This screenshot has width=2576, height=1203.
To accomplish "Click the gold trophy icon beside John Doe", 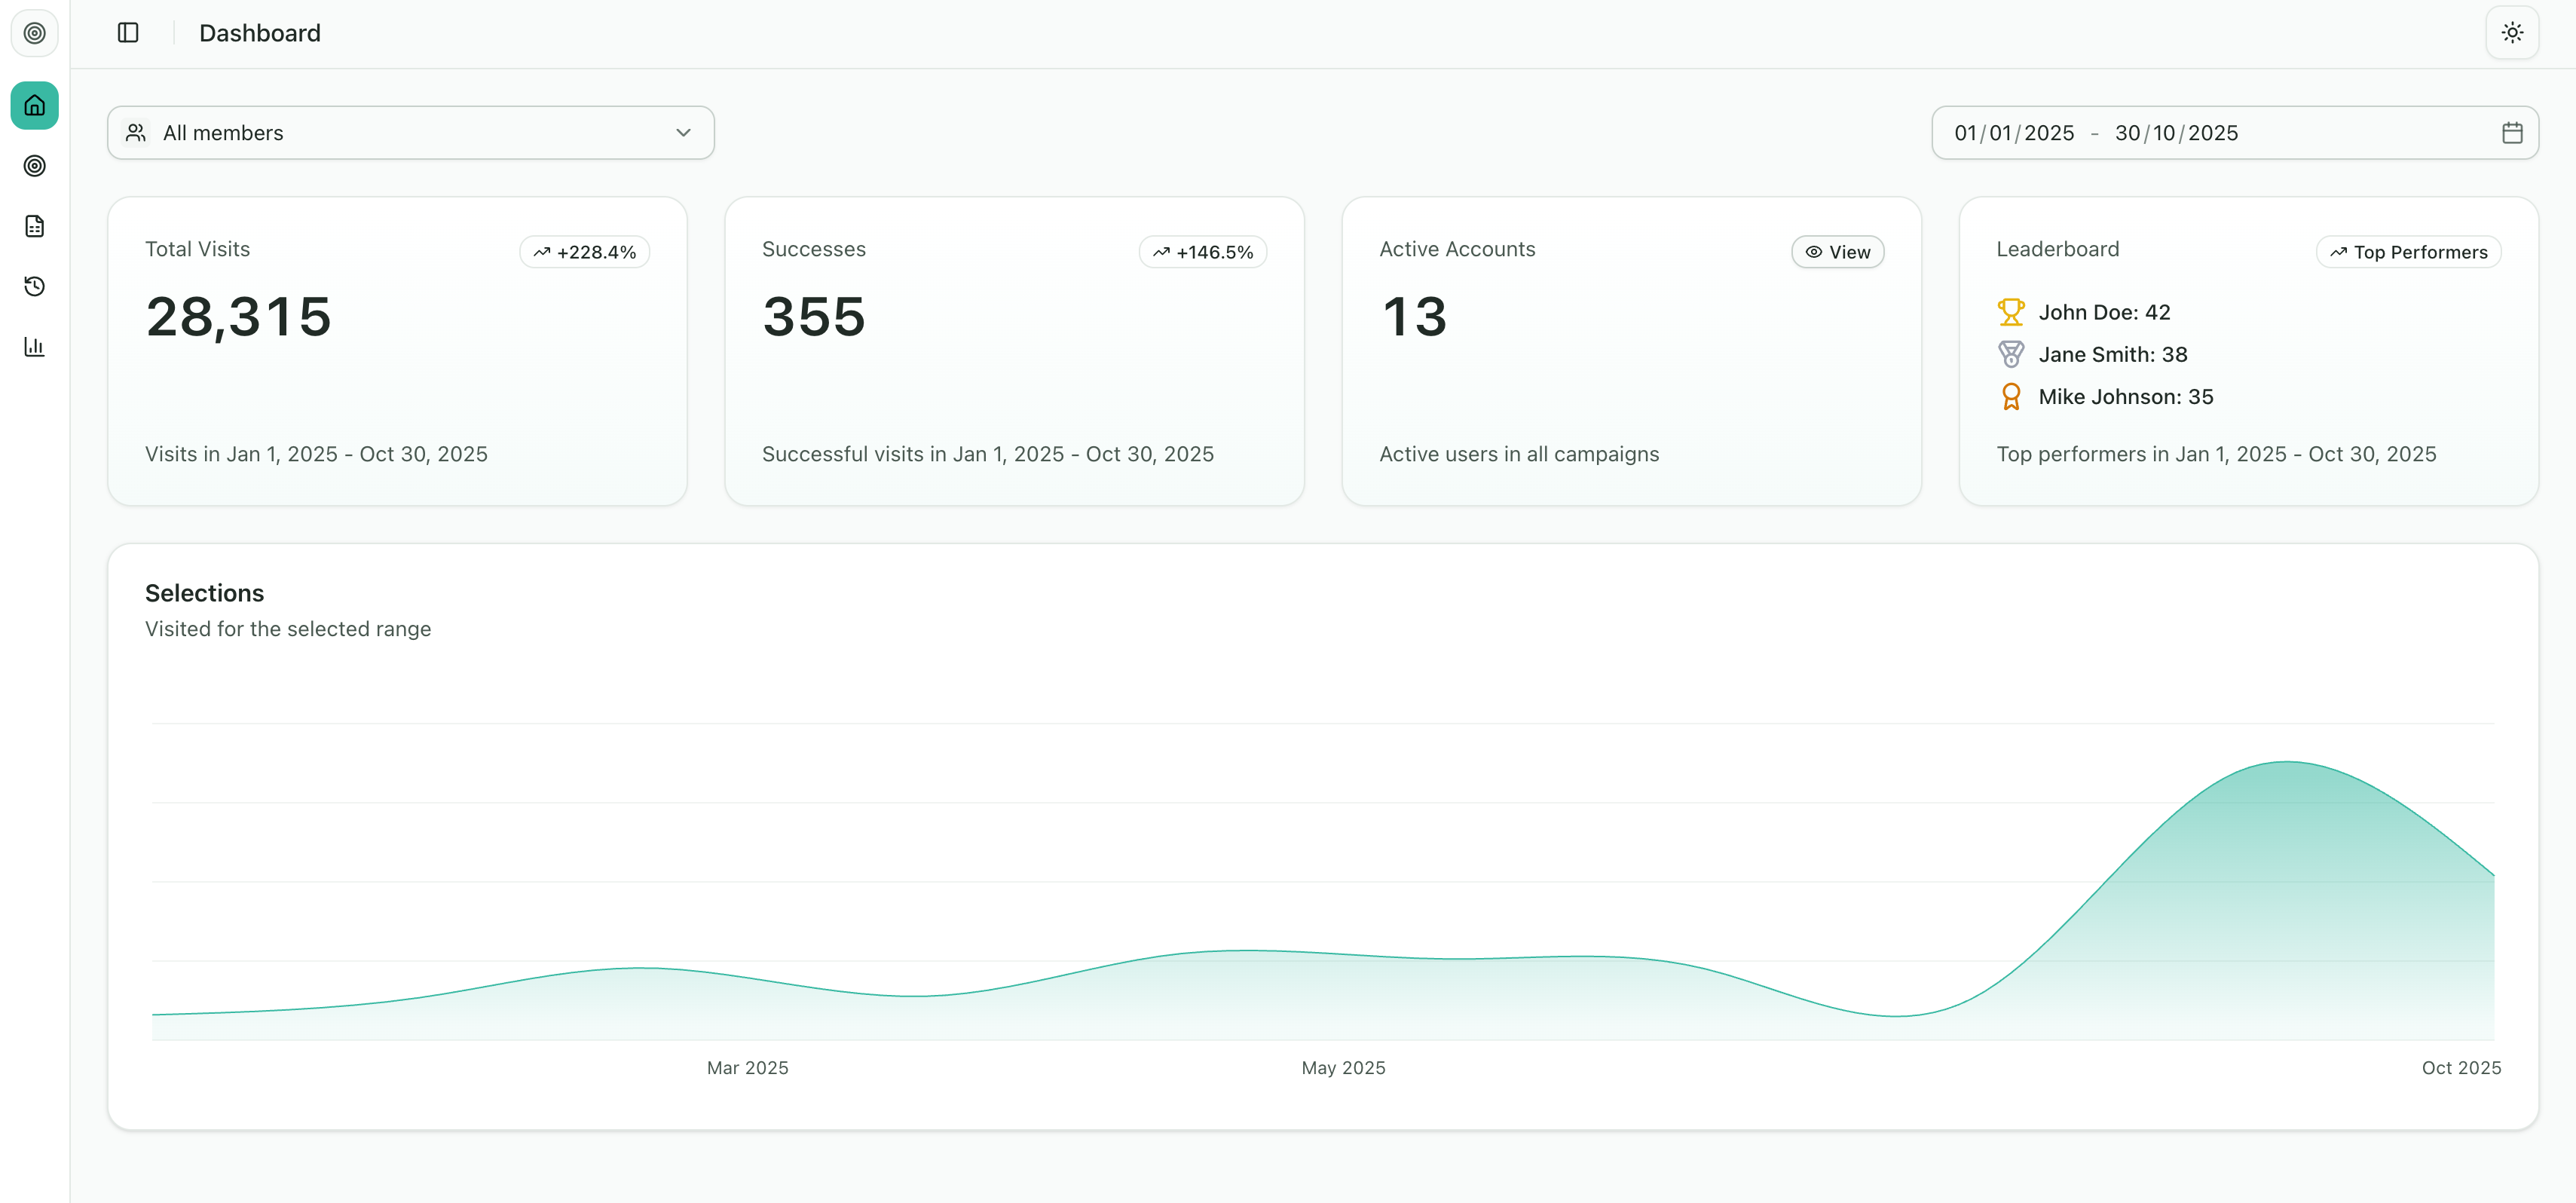I will pos(2010,312).
